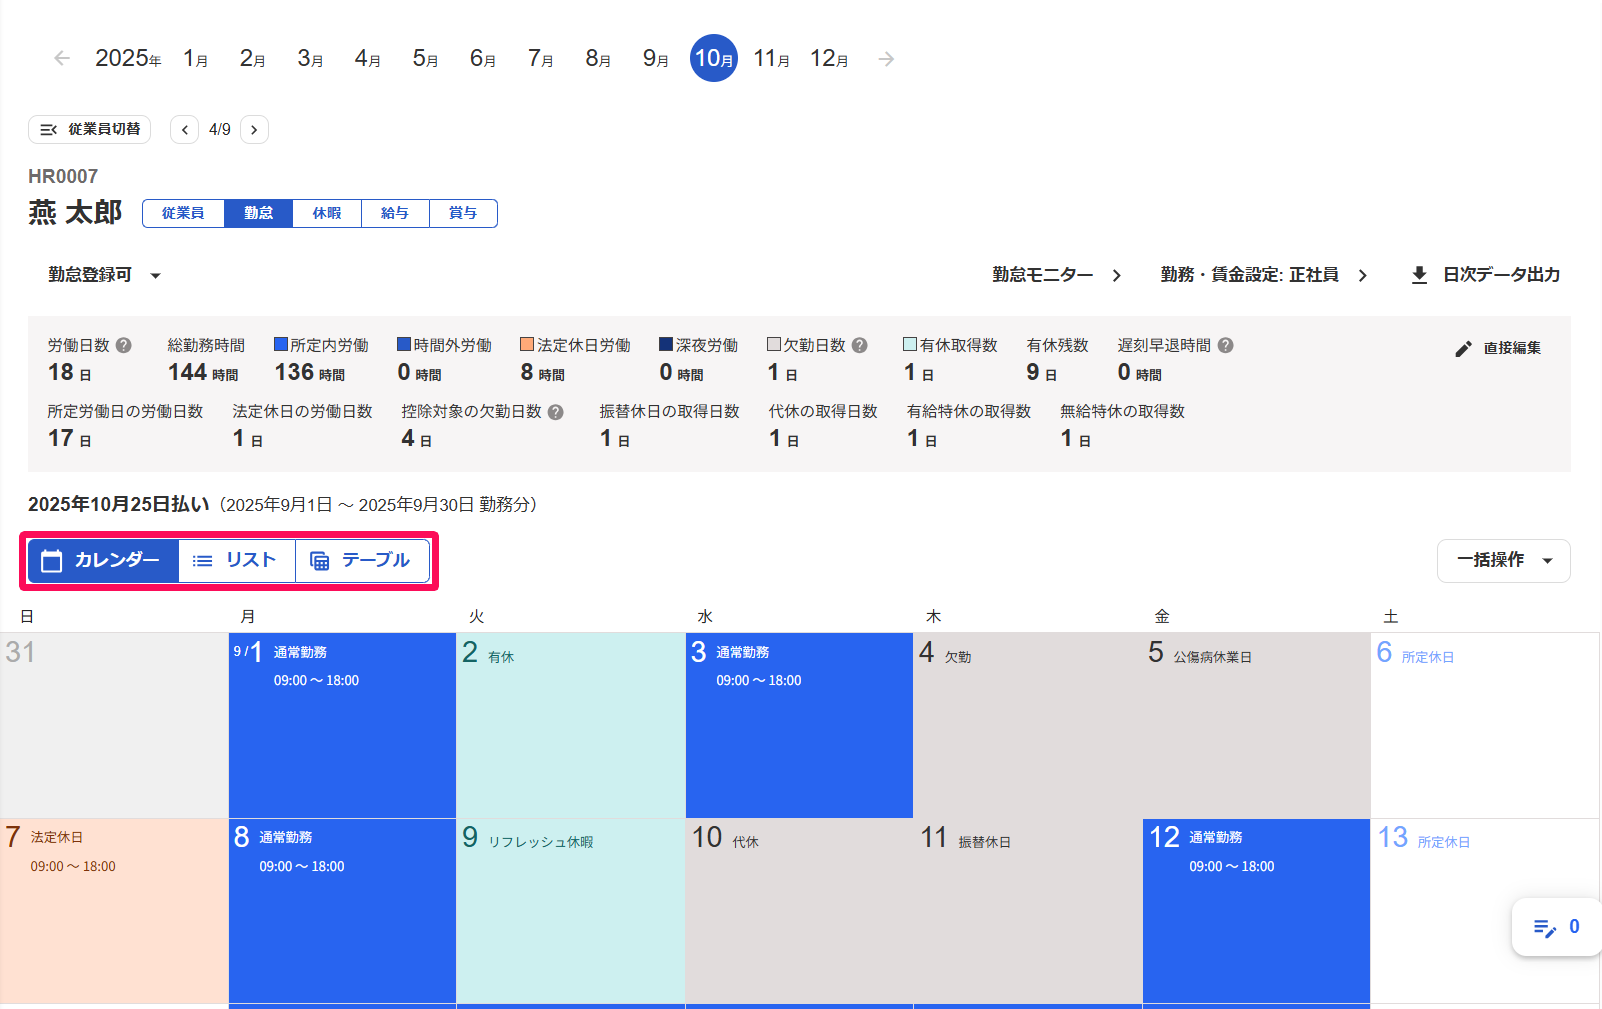Switch to the 休暇 tab
This screenshot has height=1009, width=1602.
[x=327, y=213]
